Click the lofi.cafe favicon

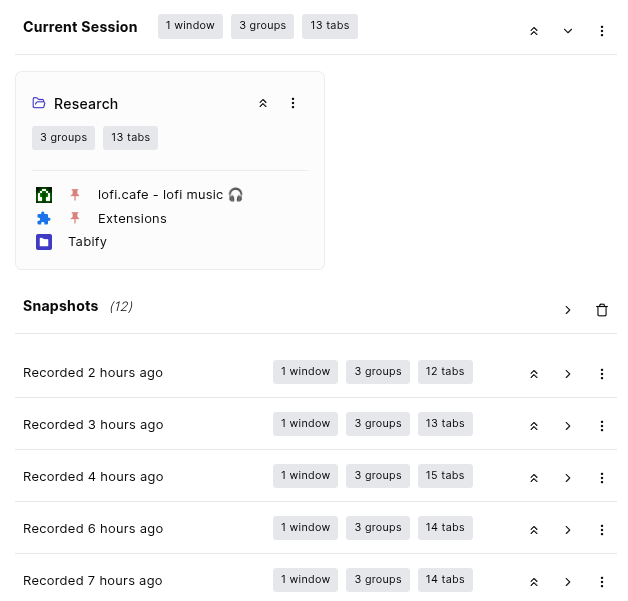[44, 195]
